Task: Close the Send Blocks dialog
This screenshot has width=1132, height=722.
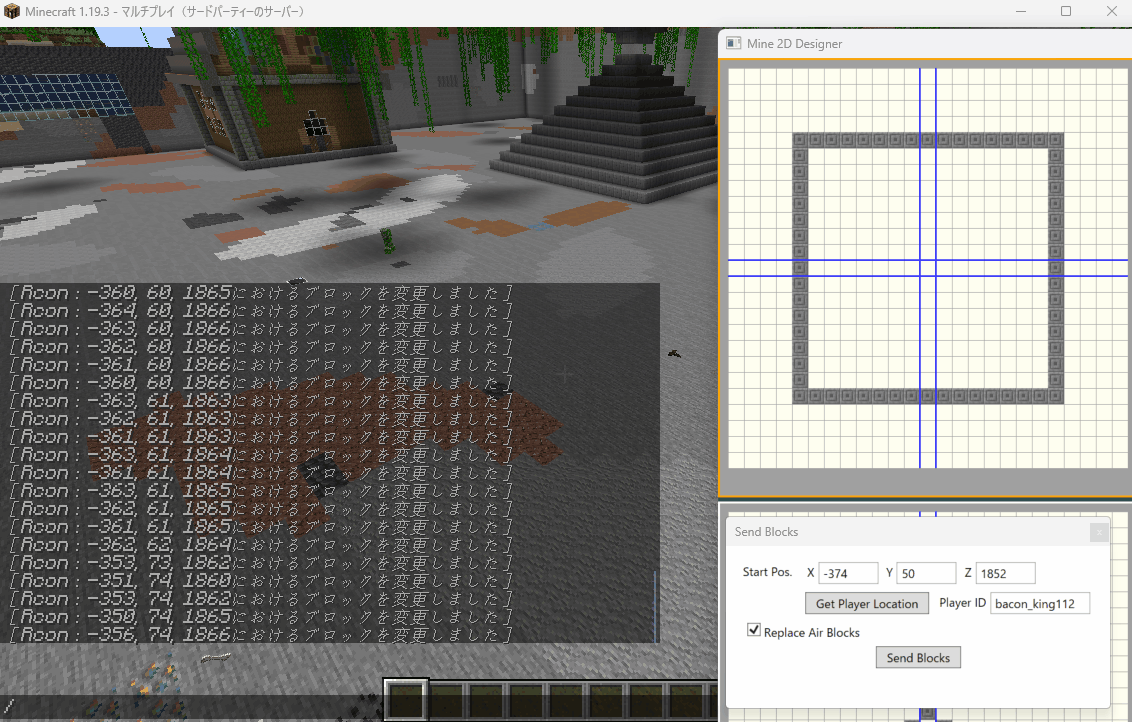Action: (1099, 532)
